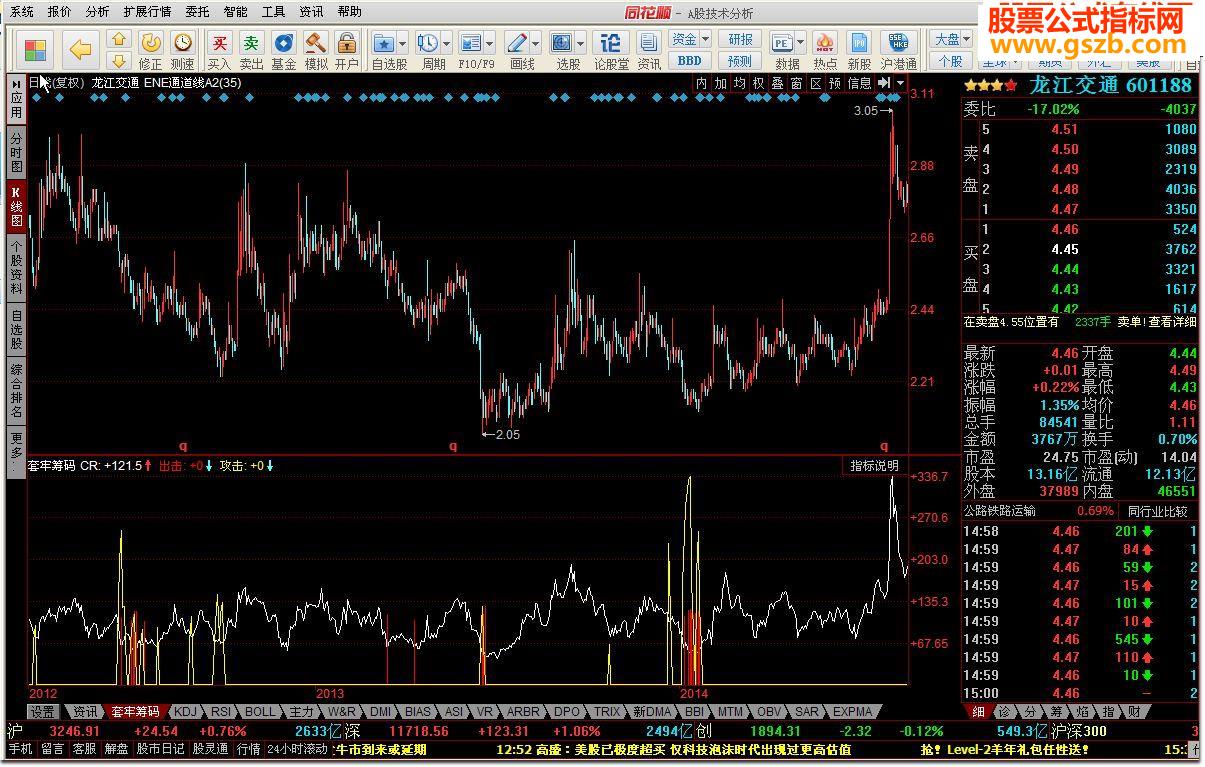Expand the 资金 dropdown
Viewport: 1205px width, 767px height.
click(690, 39)
